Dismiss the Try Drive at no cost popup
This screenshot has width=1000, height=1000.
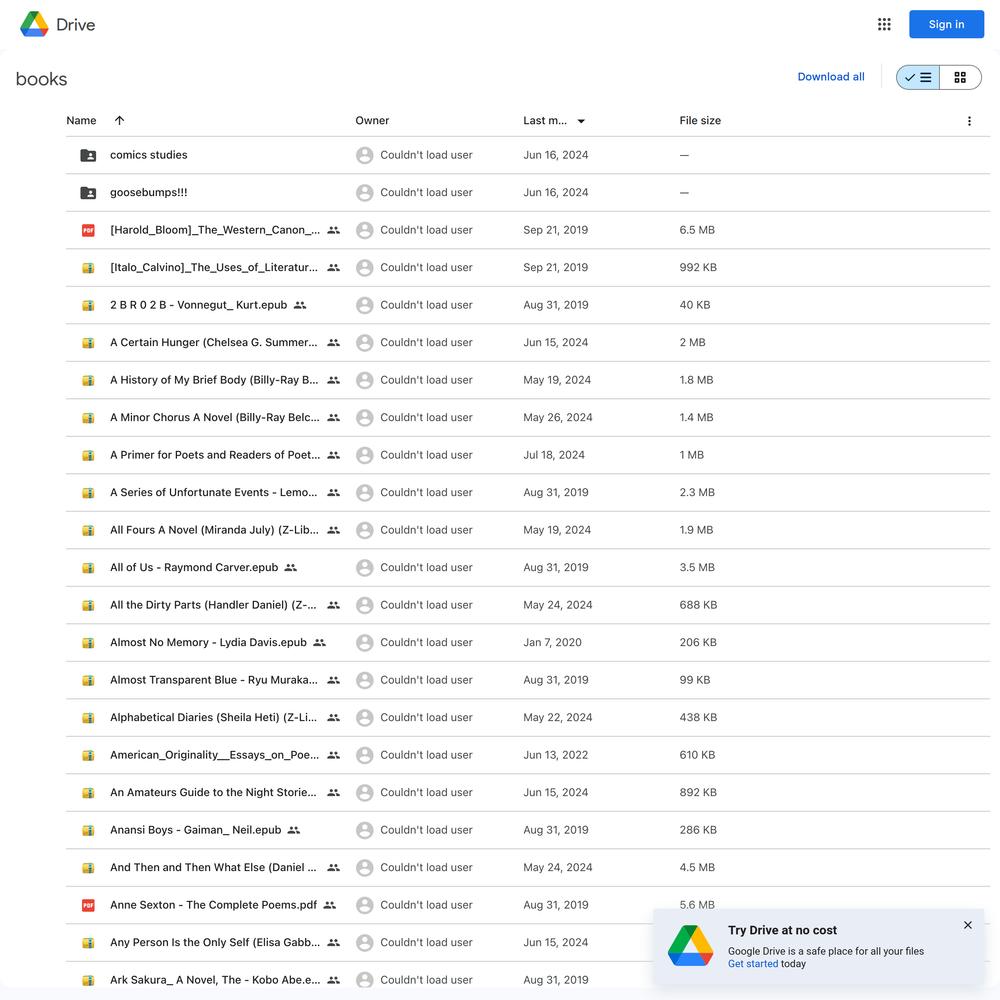(967, 925)
